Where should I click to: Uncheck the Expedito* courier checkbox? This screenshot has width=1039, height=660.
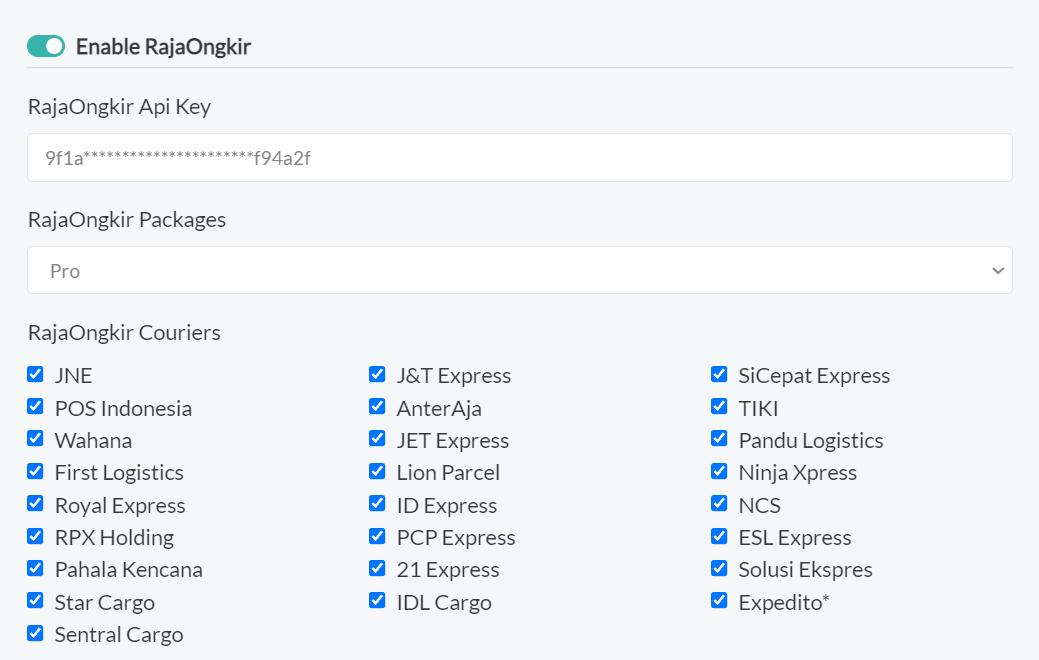point(719,601)
